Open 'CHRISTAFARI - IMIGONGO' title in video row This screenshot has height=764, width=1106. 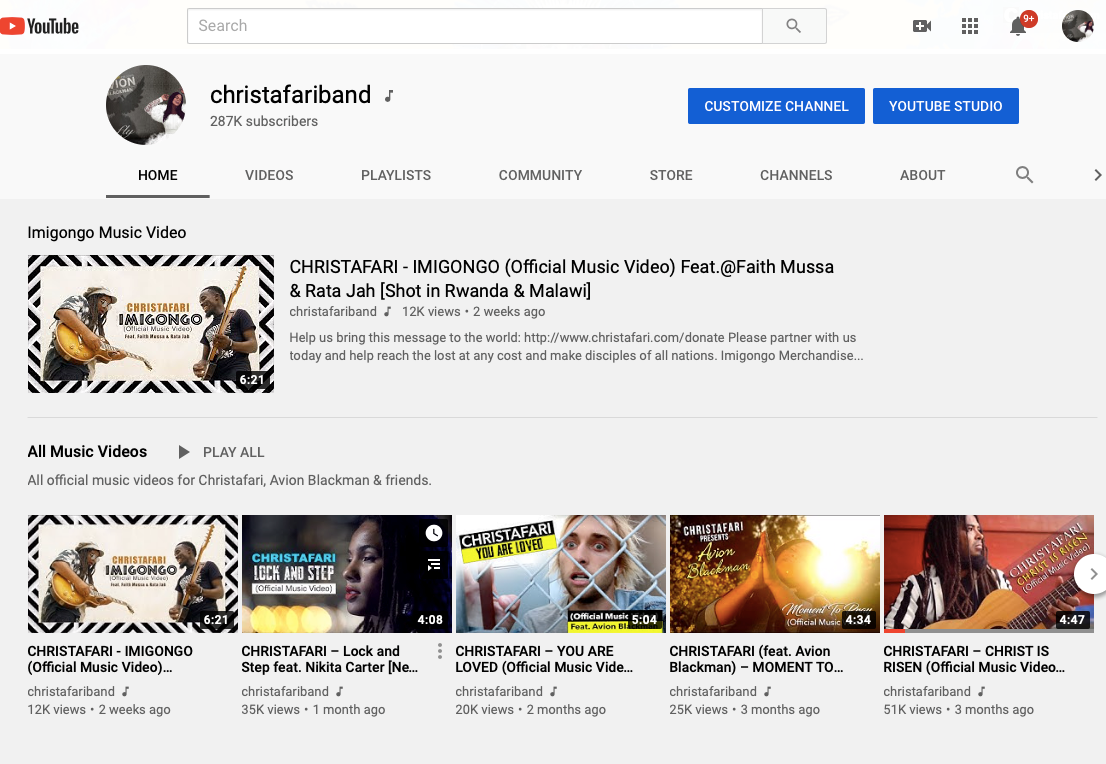click(x=110, y=659)
